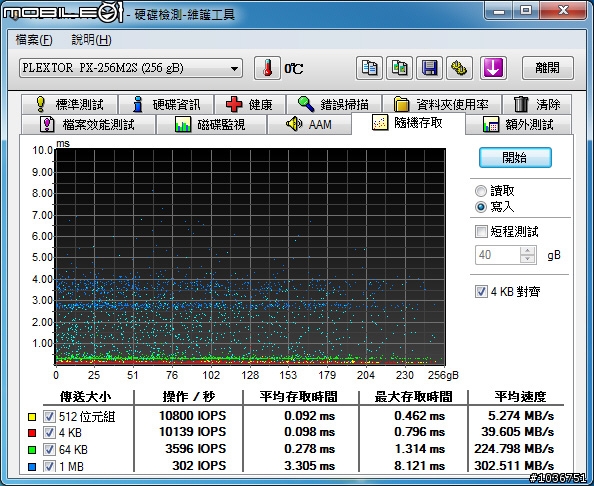
Task: Click the floppy disk save icon
Action: click(429, 68)
